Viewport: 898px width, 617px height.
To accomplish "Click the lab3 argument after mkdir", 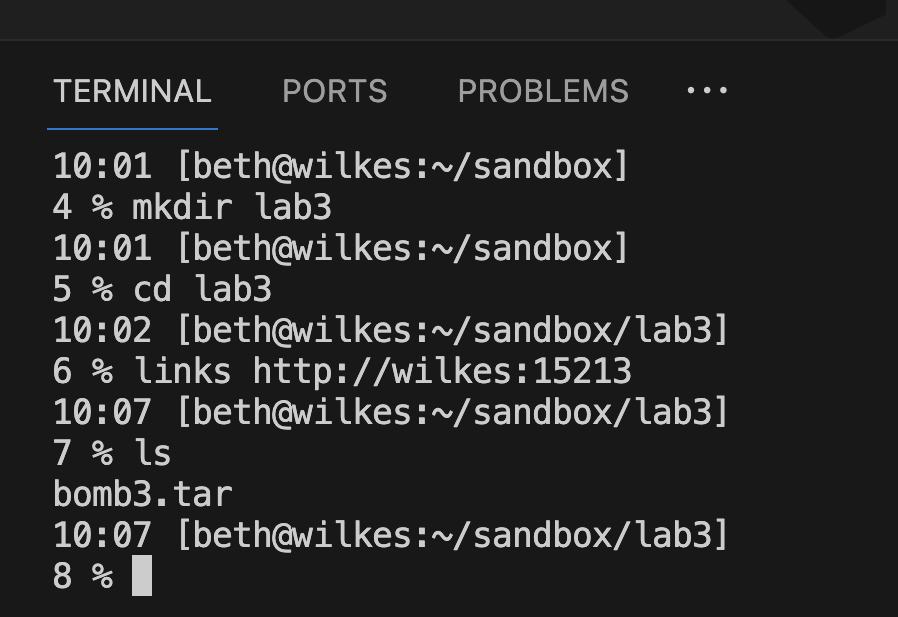I will pyautogui.click(x=294, y=208).
